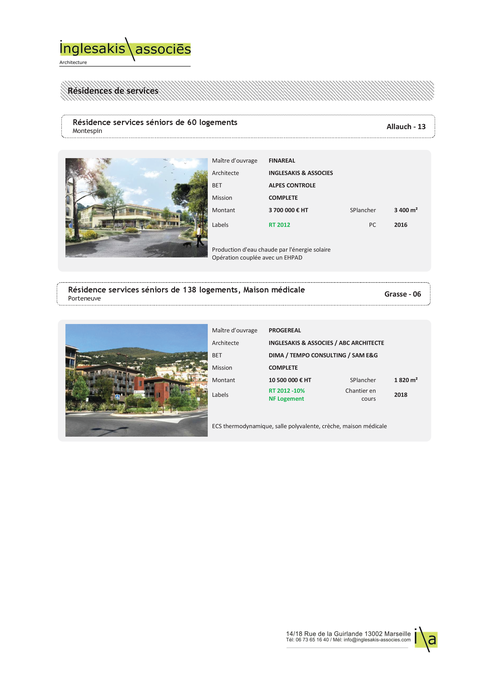The height and width of the screenshot is (679, 480).
Task: Click surface value '3 400 m²'
Action: pos(405,210)
